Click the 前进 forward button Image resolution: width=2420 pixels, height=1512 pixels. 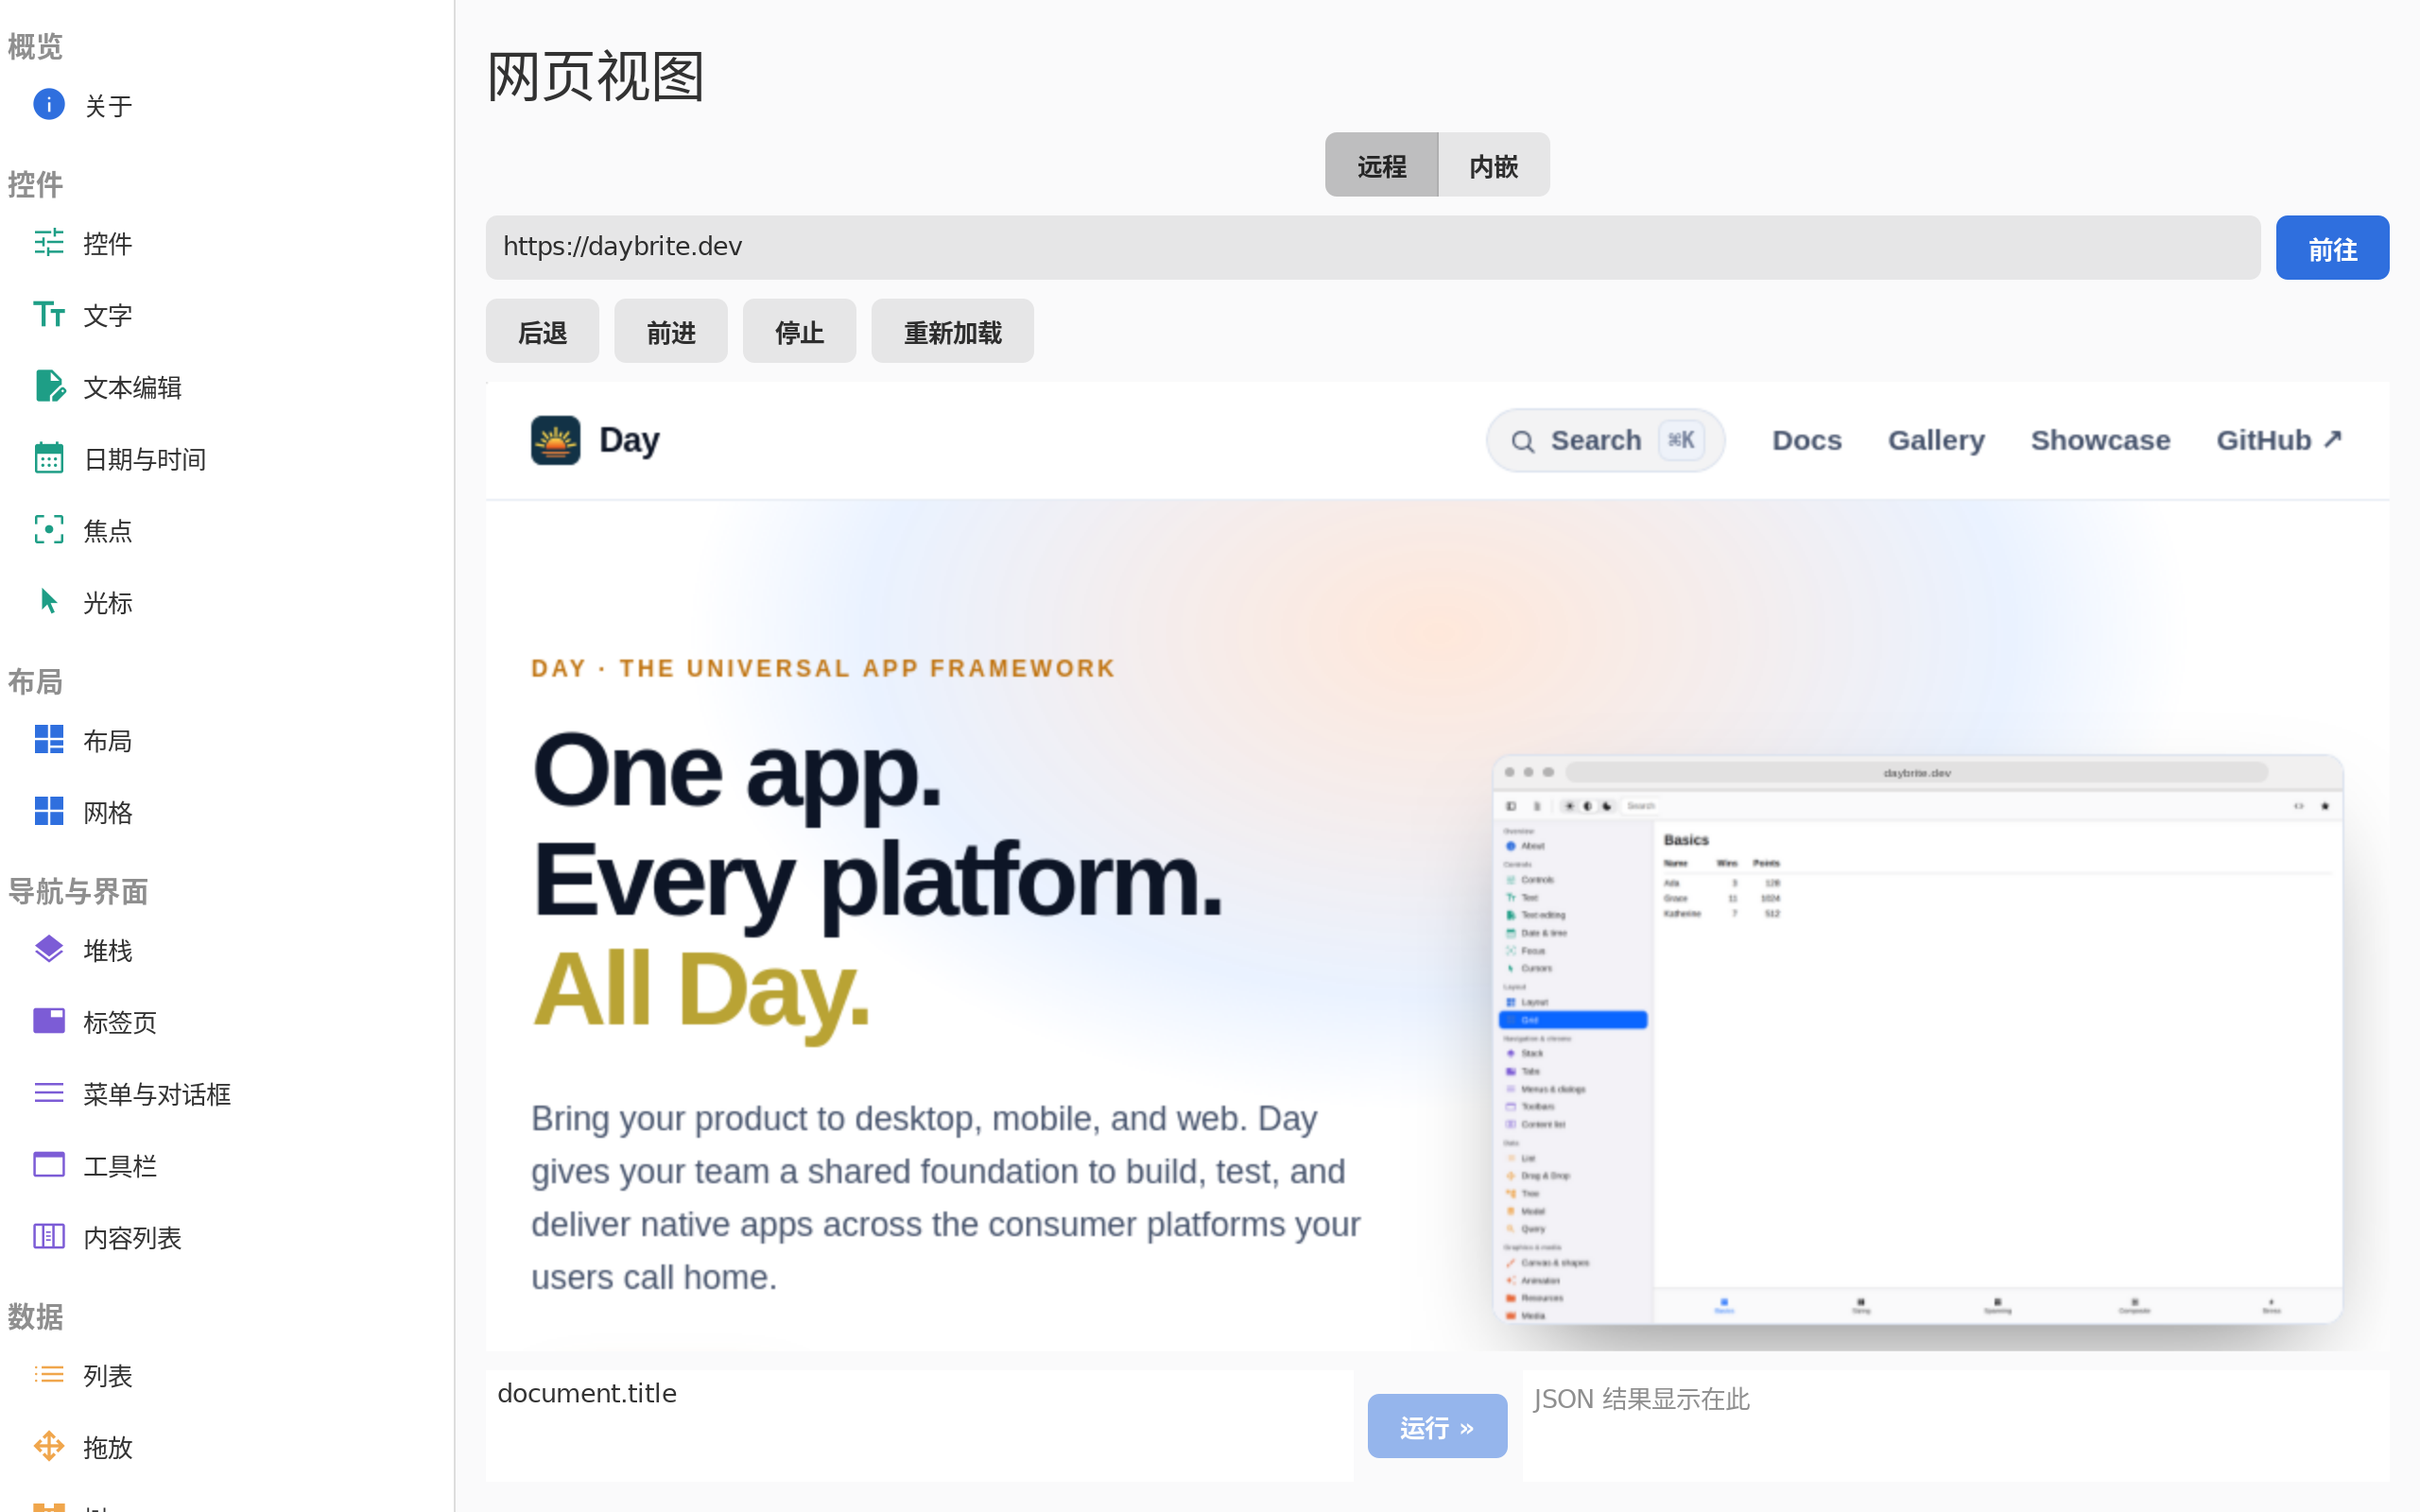670,331
